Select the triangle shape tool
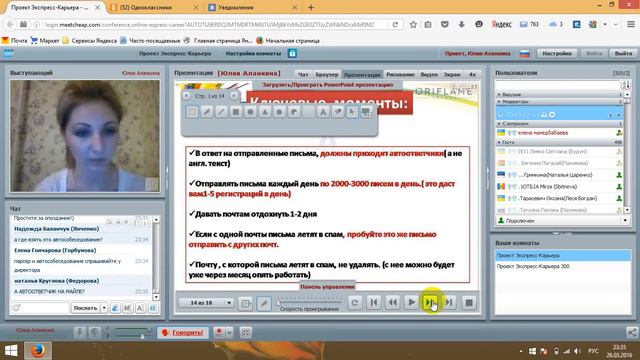 tap(265, 111)
